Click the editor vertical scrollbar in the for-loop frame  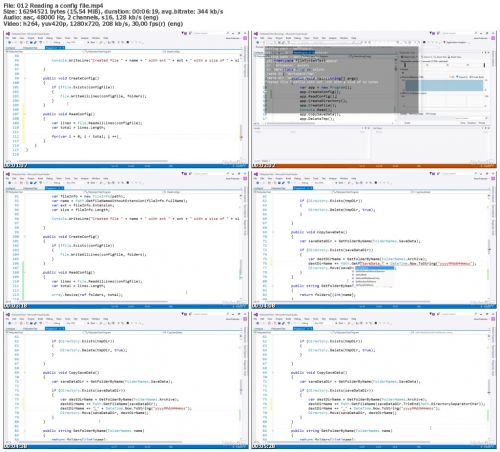pyautogui.click(x=241, y=107)
